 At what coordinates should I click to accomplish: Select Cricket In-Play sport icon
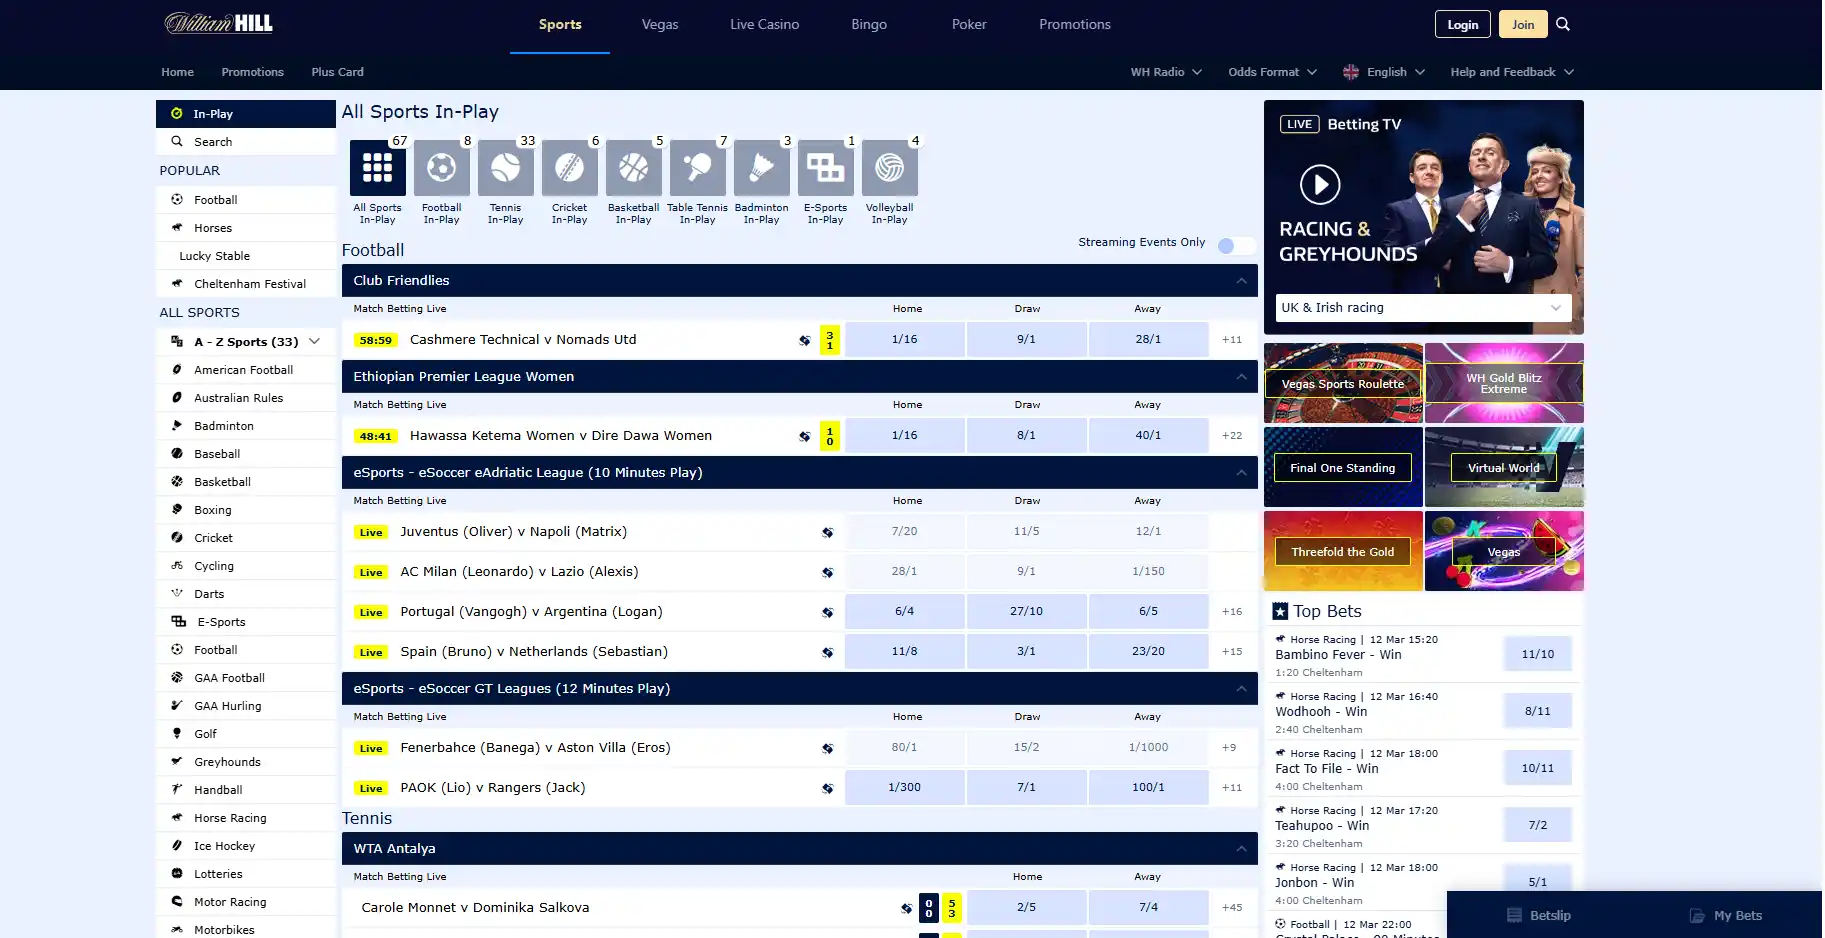569,168
